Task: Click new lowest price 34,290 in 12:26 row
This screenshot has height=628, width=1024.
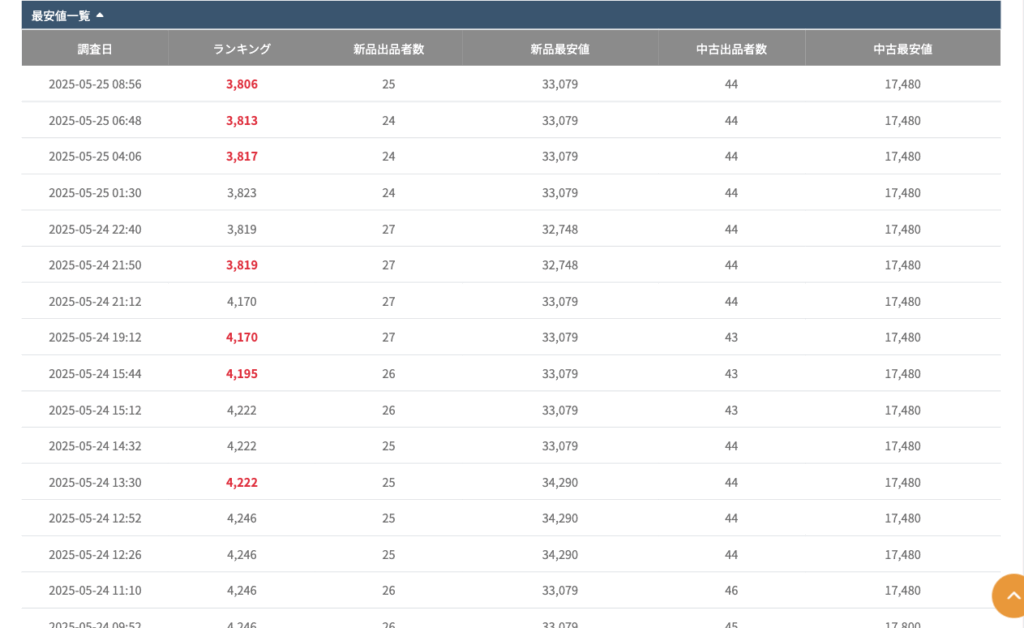Action: pyautogui.click(x=560, y=555)
